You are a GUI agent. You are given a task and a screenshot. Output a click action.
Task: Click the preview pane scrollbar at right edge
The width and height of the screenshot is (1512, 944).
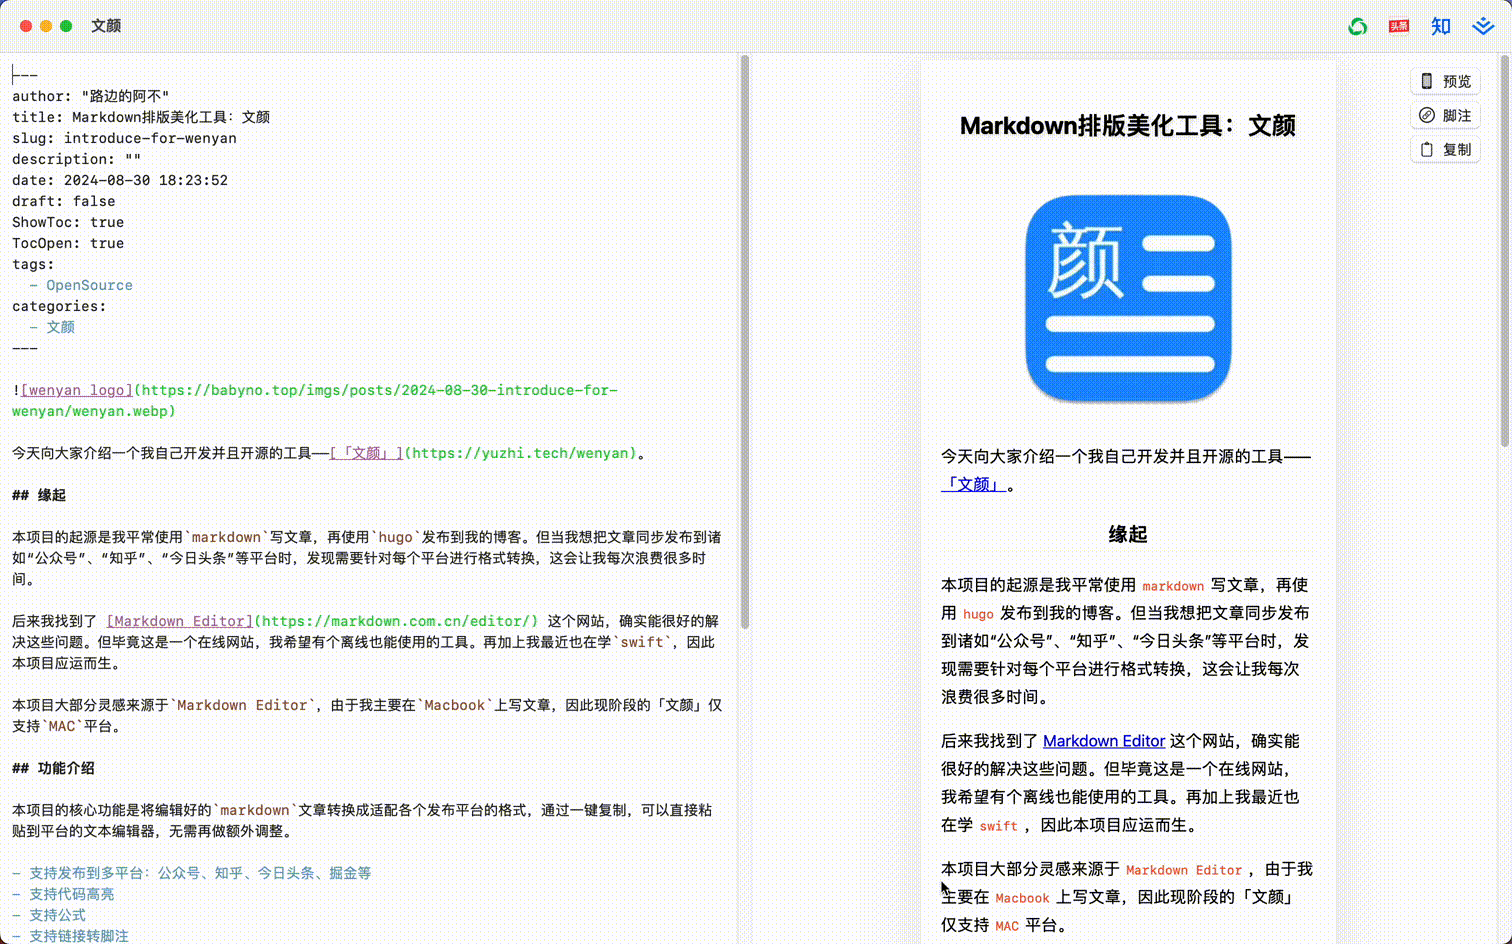1505,250
